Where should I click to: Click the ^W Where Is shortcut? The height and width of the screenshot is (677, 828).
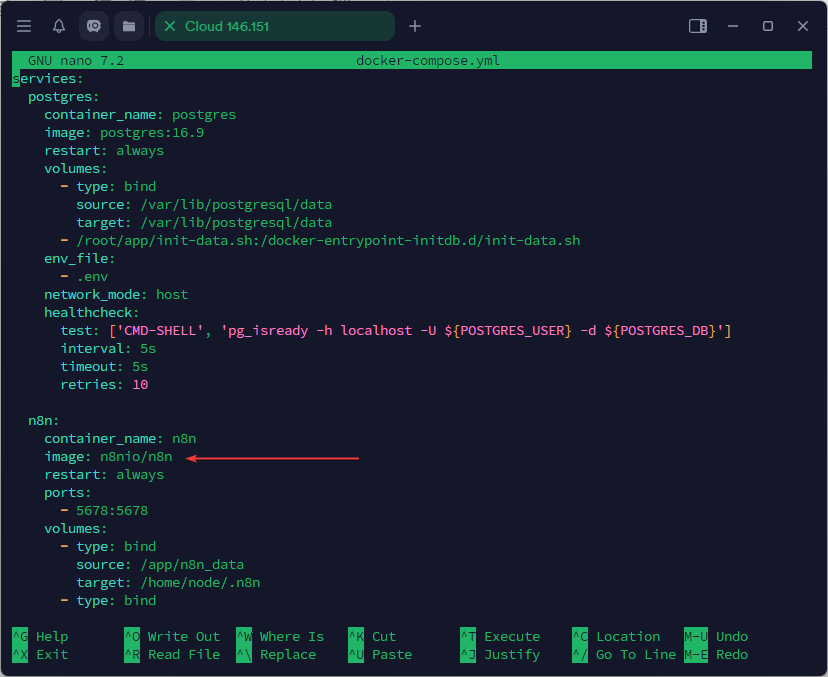[280, 636]
